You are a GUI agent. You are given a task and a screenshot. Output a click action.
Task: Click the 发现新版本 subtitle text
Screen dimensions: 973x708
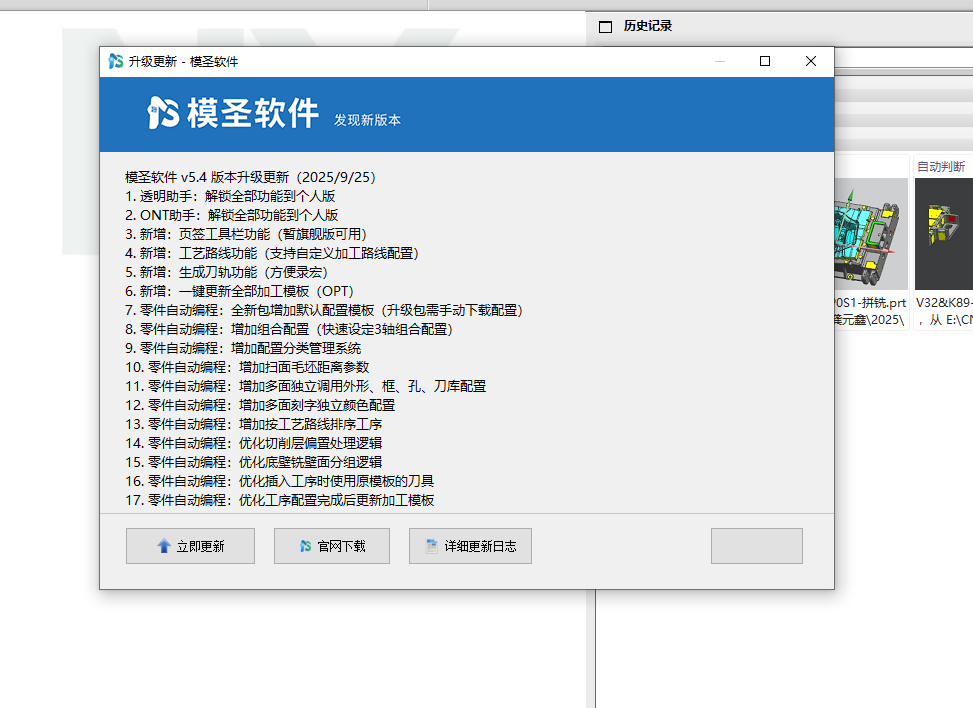point(367,120)
